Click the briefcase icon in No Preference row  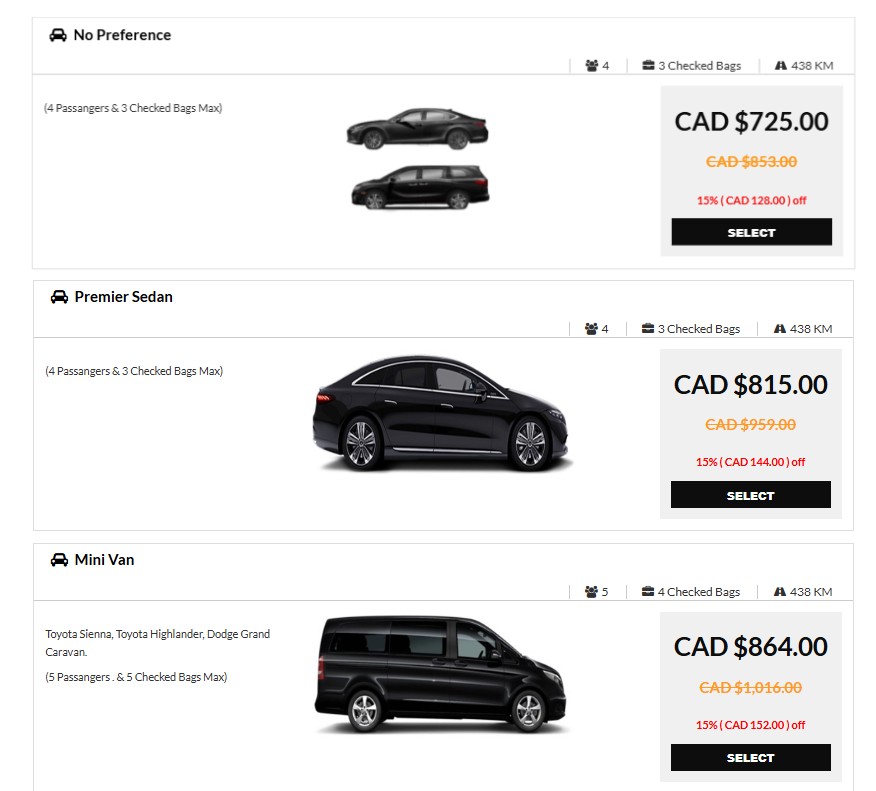648,66
